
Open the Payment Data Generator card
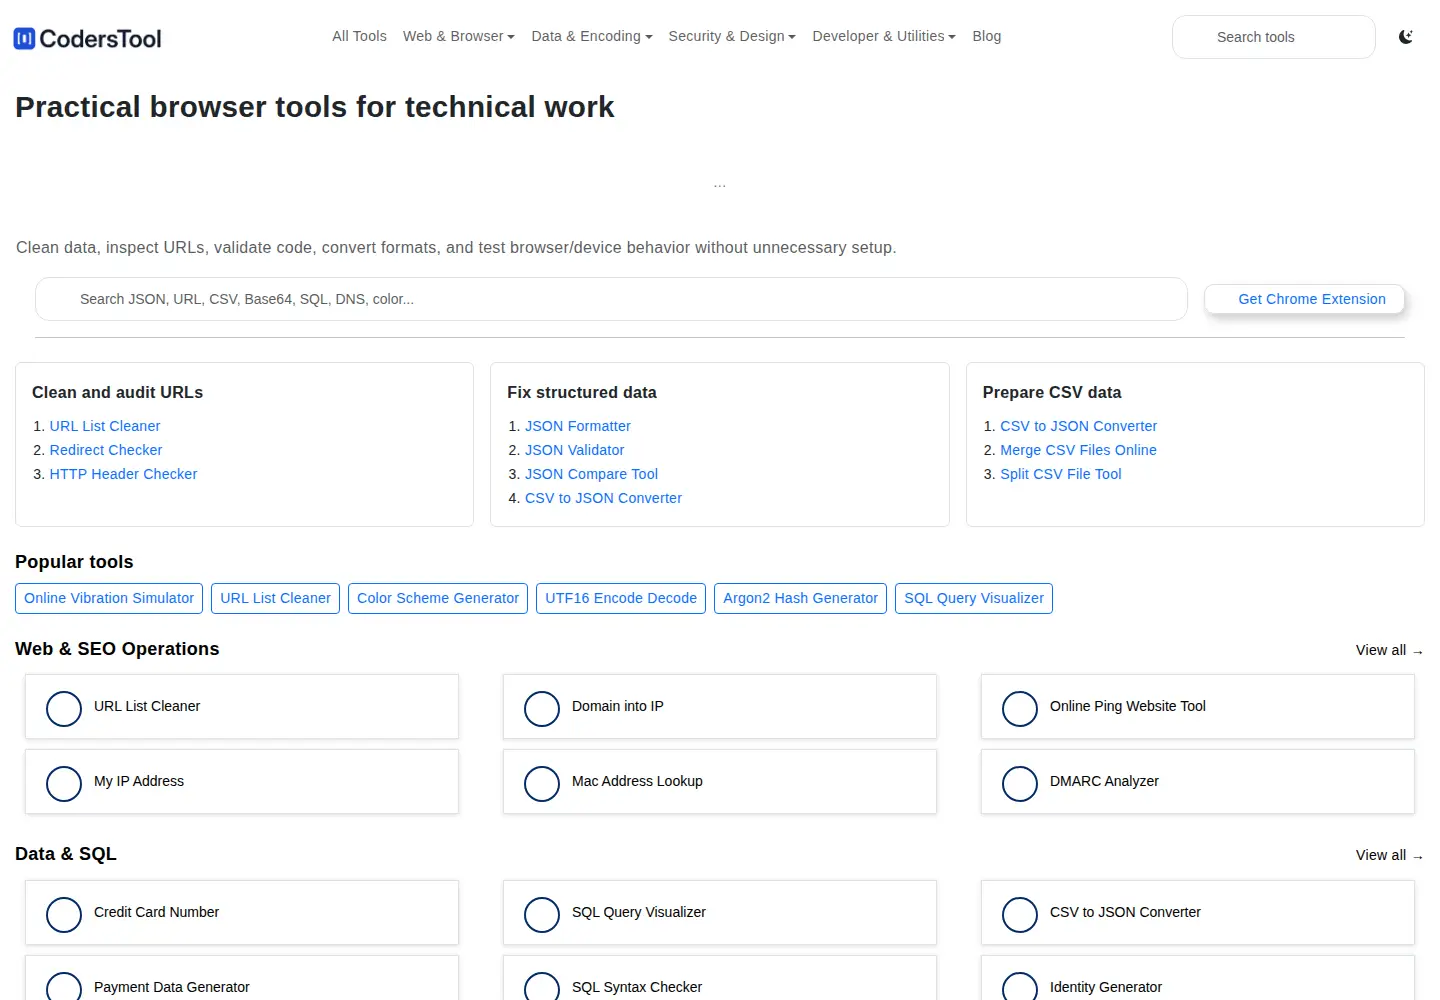(242, 979)
